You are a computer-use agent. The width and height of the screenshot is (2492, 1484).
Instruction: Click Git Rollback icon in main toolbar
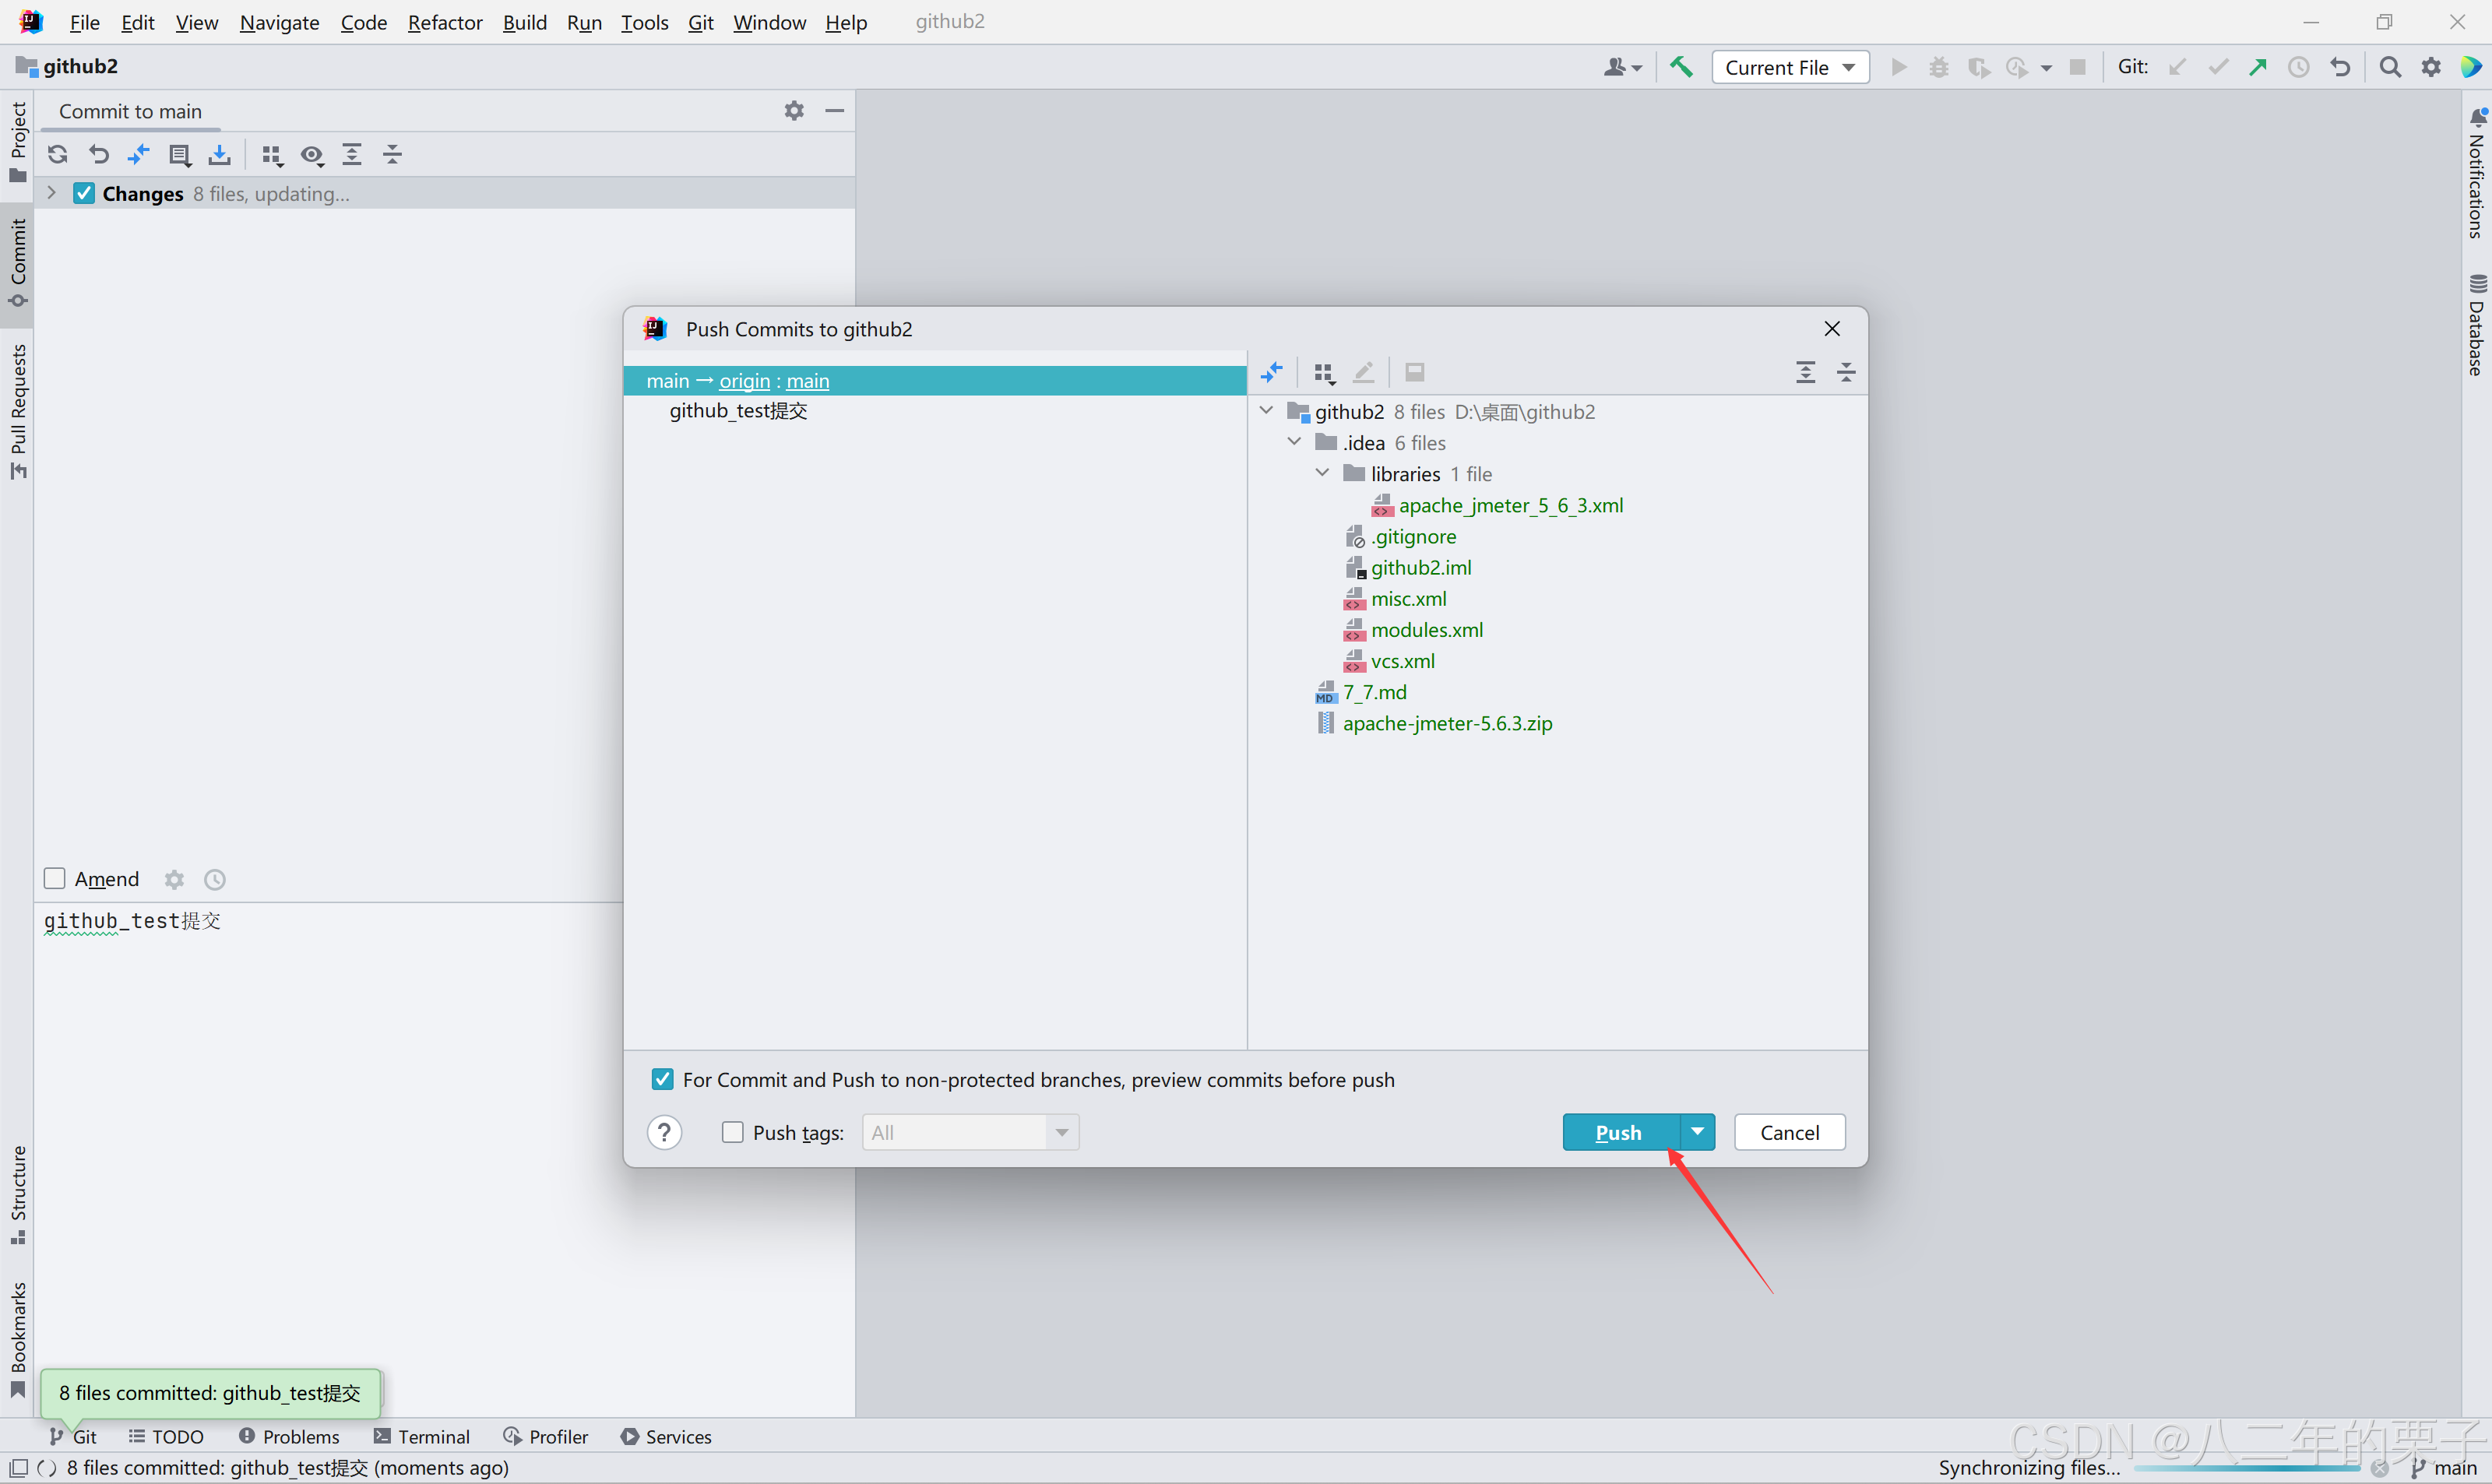click(2340, 67)
